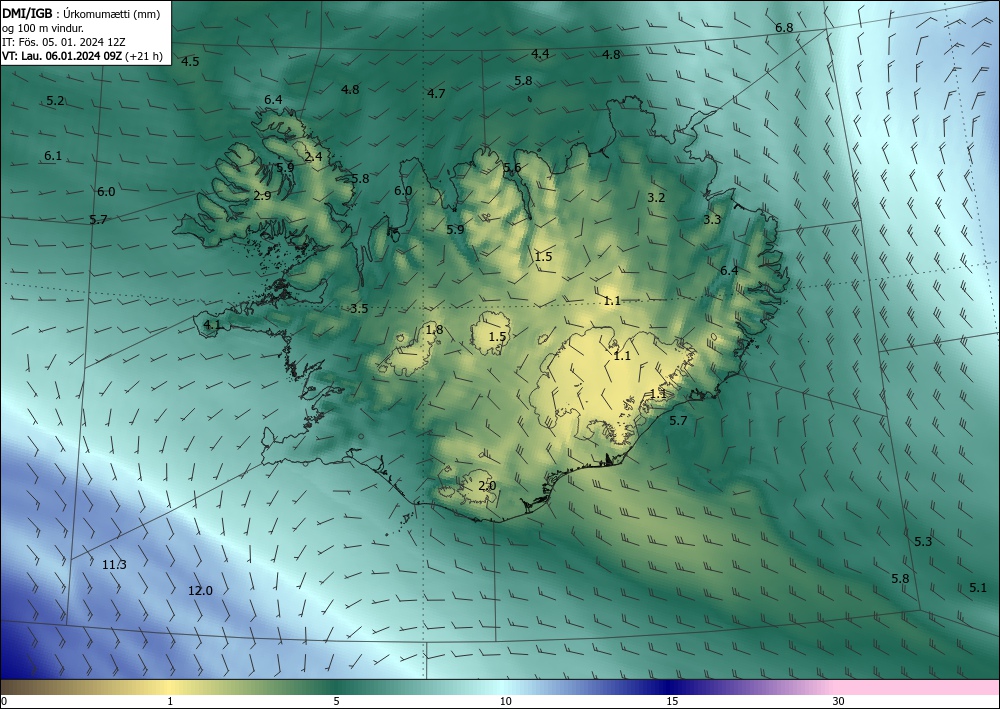The width and height of the screenshot is (1000, 709).
Task: Click the 11.3 value over the ocean
Action: point(114,564)
